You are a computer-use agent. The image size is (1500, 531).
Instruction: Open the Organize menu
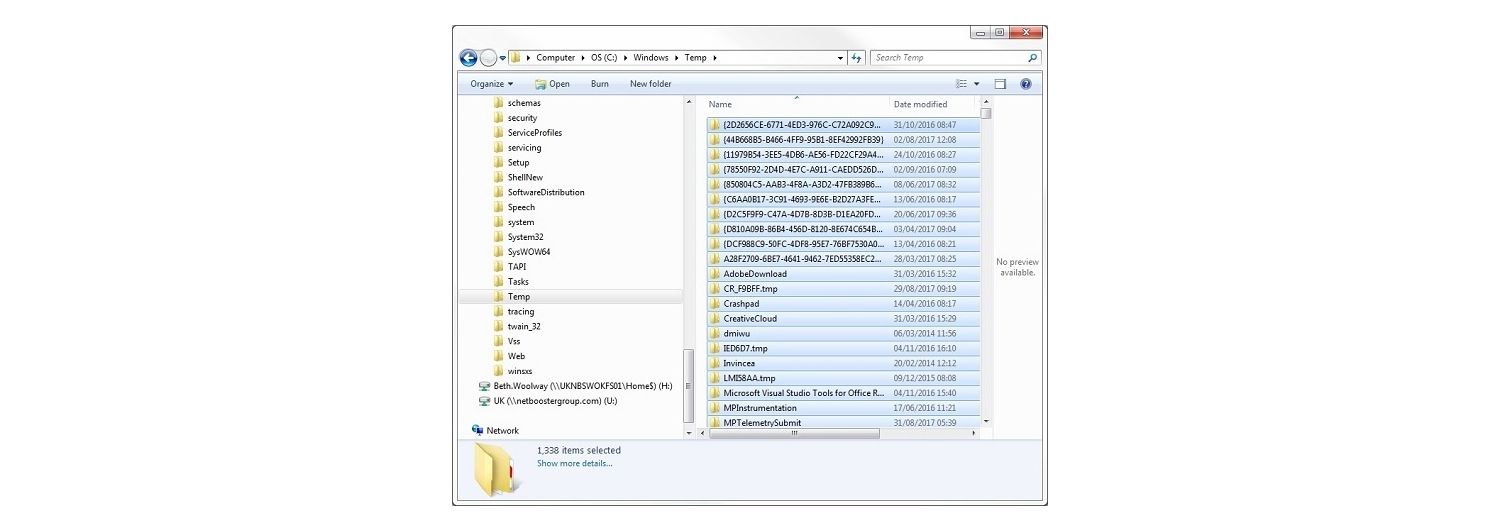(491, 84)
